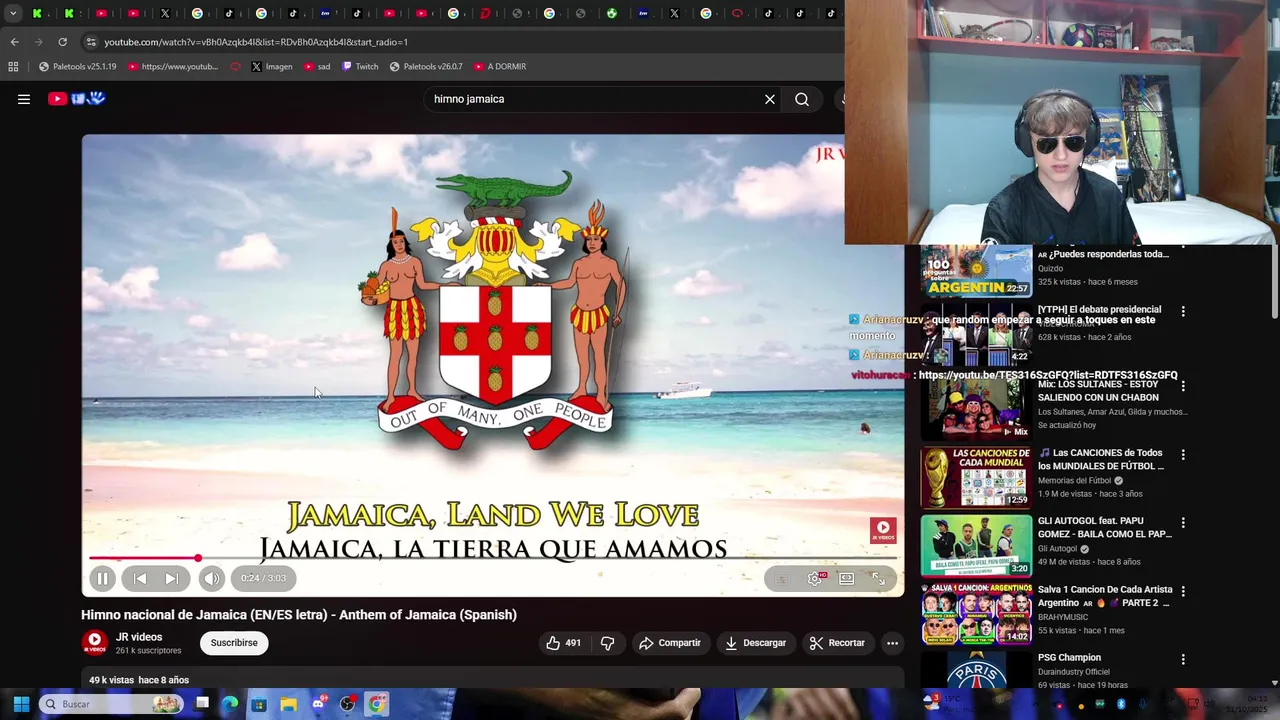Open Microsoft Store from the taskbar
The image size is (1280, 720).
point(259,704)
